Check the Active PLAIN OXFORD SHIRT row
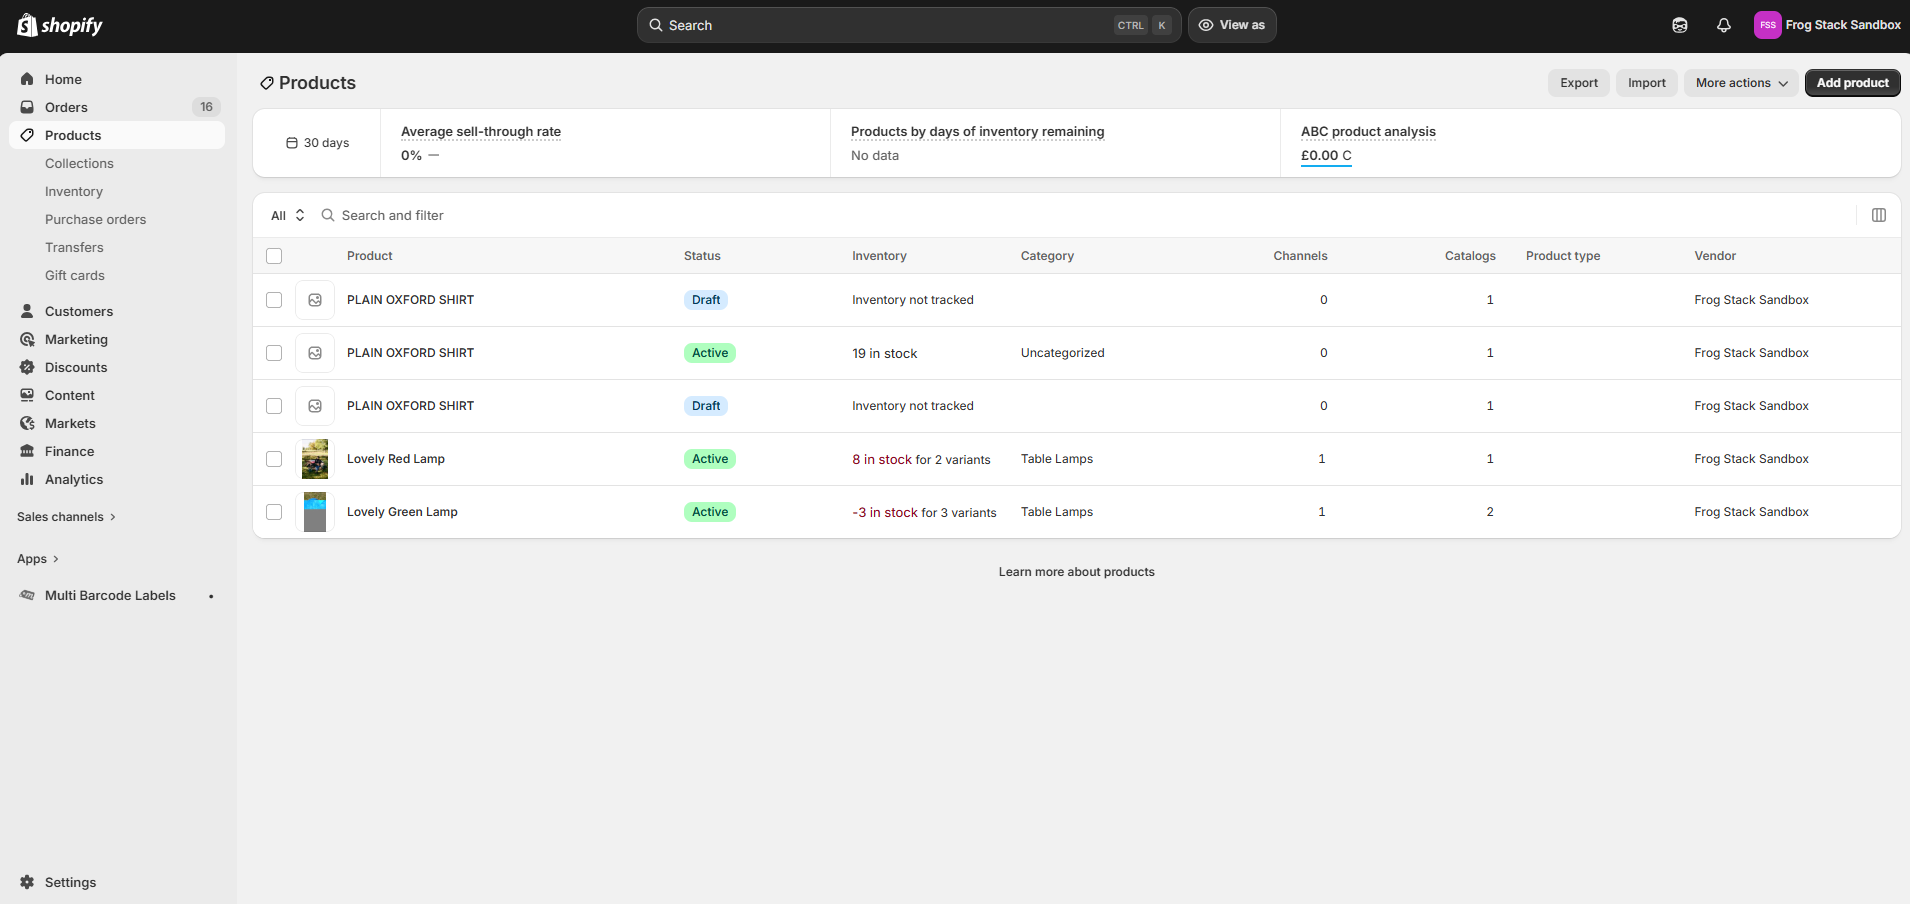The height and width of the screenshot is (904, 1910). click(274, 353)
